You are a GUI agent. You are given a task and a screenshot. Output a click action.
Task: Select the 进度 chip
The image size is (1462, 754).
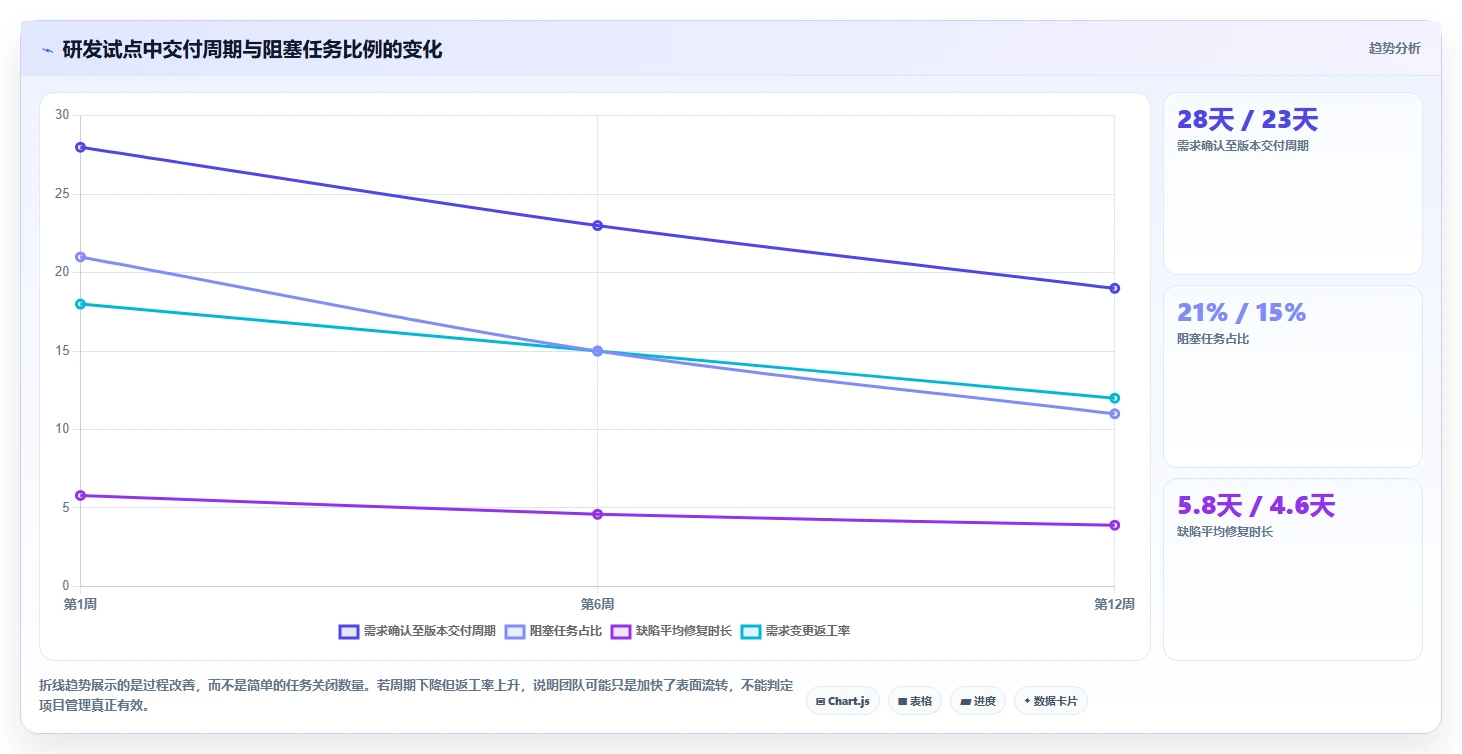(x=978, y=701)
